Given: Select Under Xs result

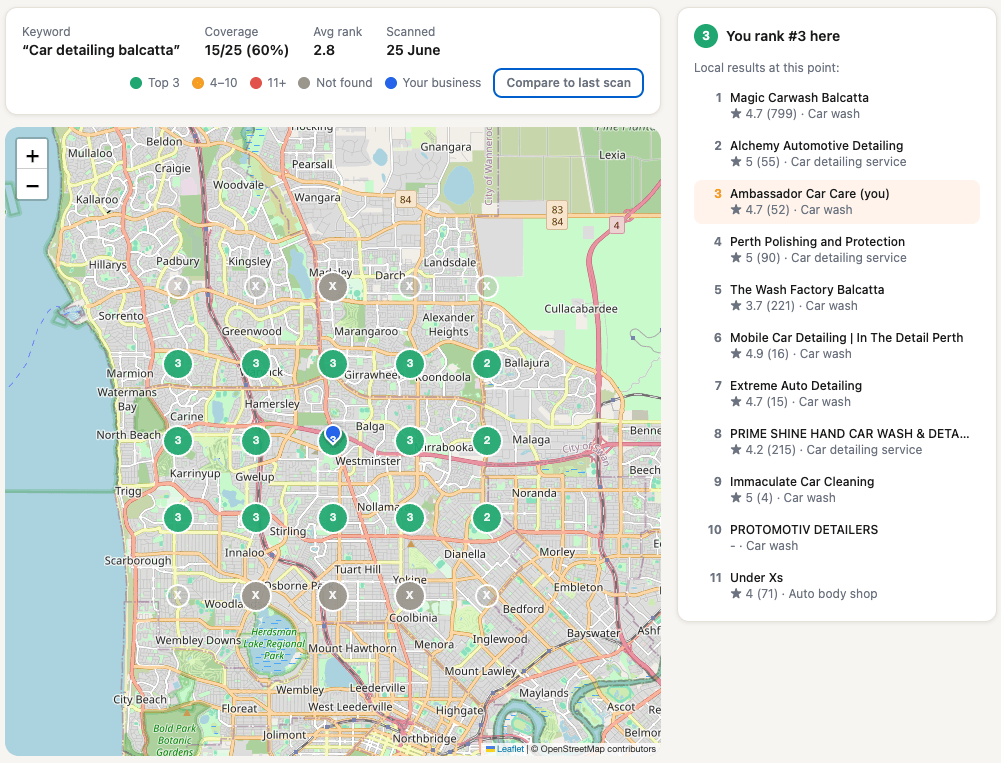Looking at the screenshot, I should tap(837, 585).
